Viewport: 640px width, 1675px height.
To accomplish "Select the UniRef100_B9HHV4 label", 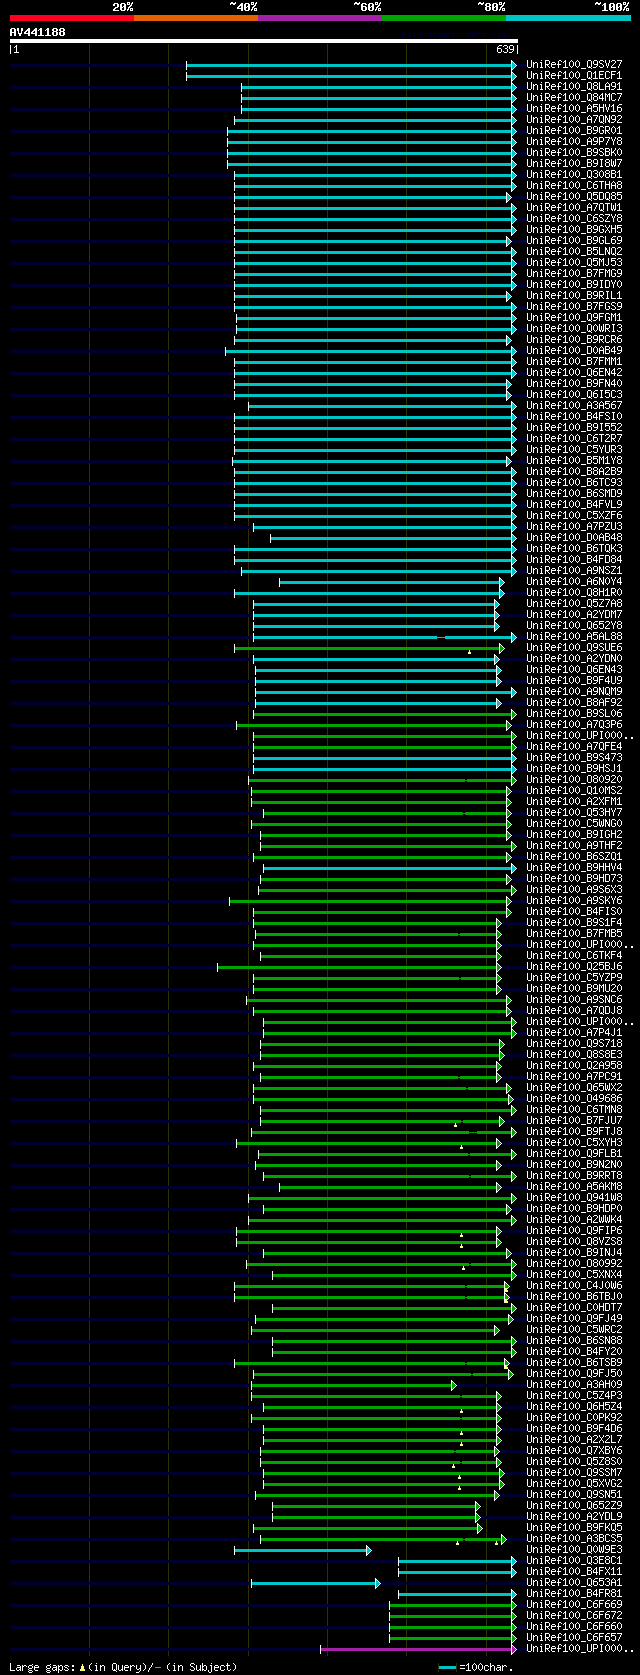I will tap(574, 867).
